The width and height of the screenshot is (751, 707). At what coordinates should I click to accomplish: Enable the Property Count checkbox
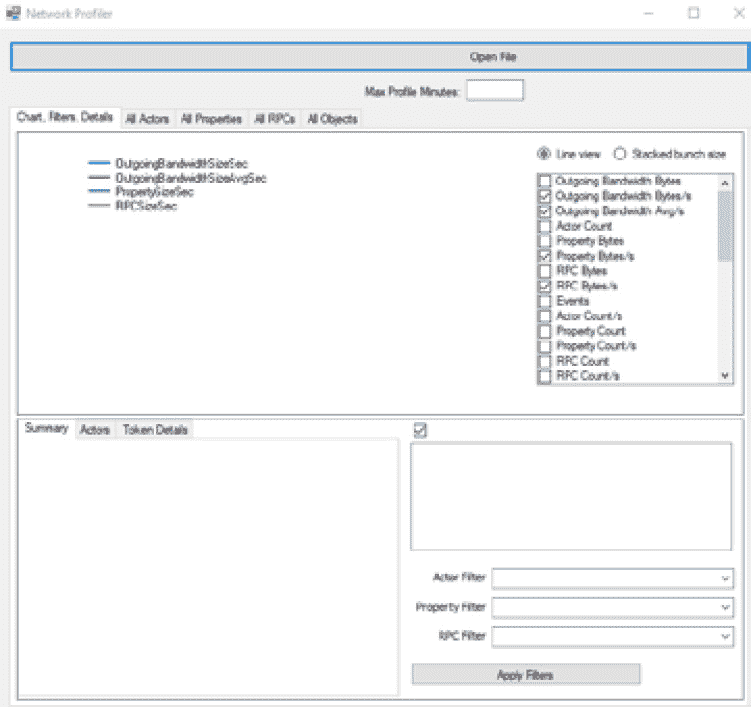point(545,331)
